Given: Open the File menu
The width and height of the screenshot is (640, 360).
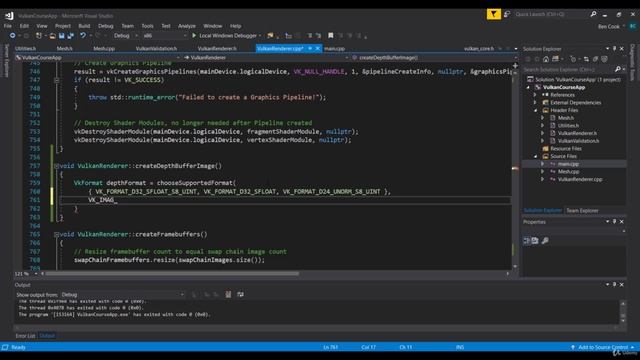Looking at the screenshot, I should [x=8, y=26].
